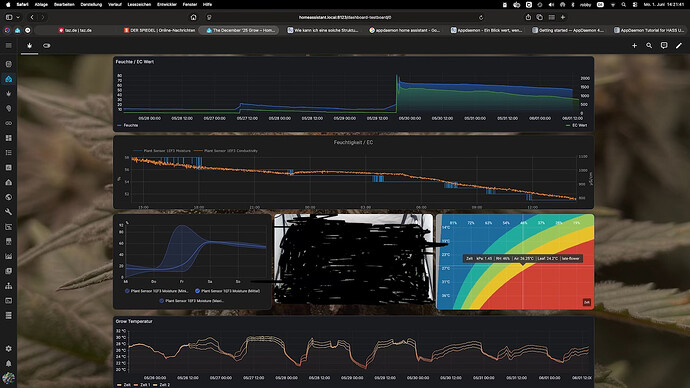The image size is (690, 388).
Task: Open the Safari home page button
Action: [x=194, y=17]
